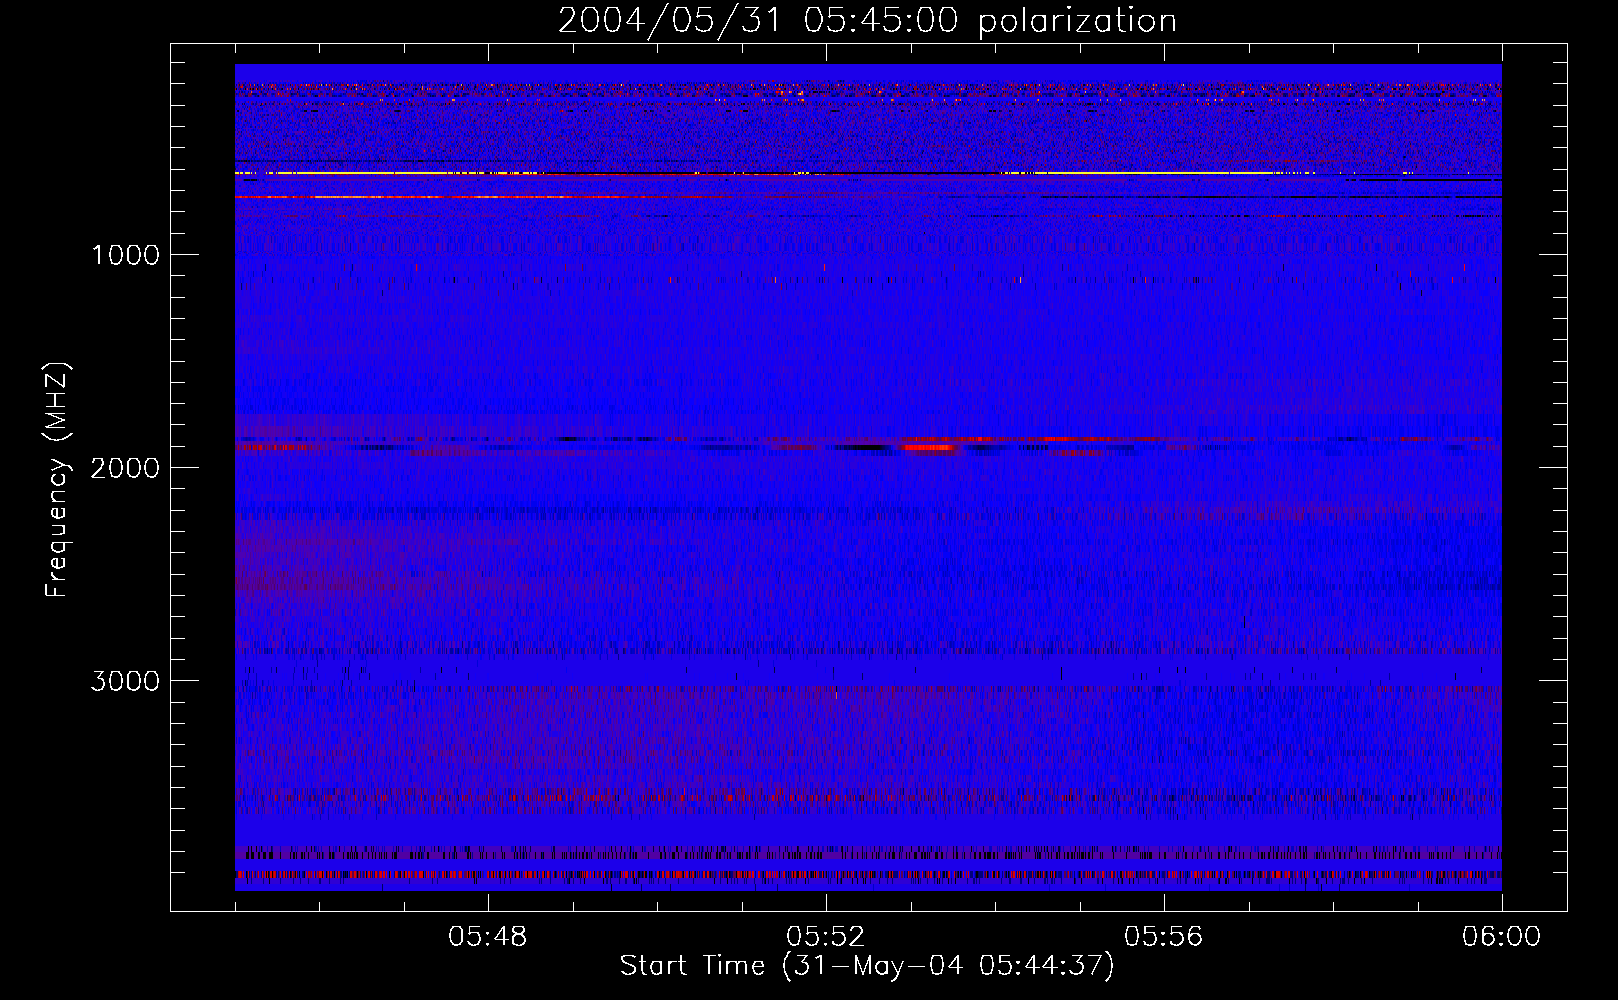This screenshot has height=1000, width=1618.
Task: Select the 'Frequency (MHZ)' y-axis label
Action: point(58,480)
